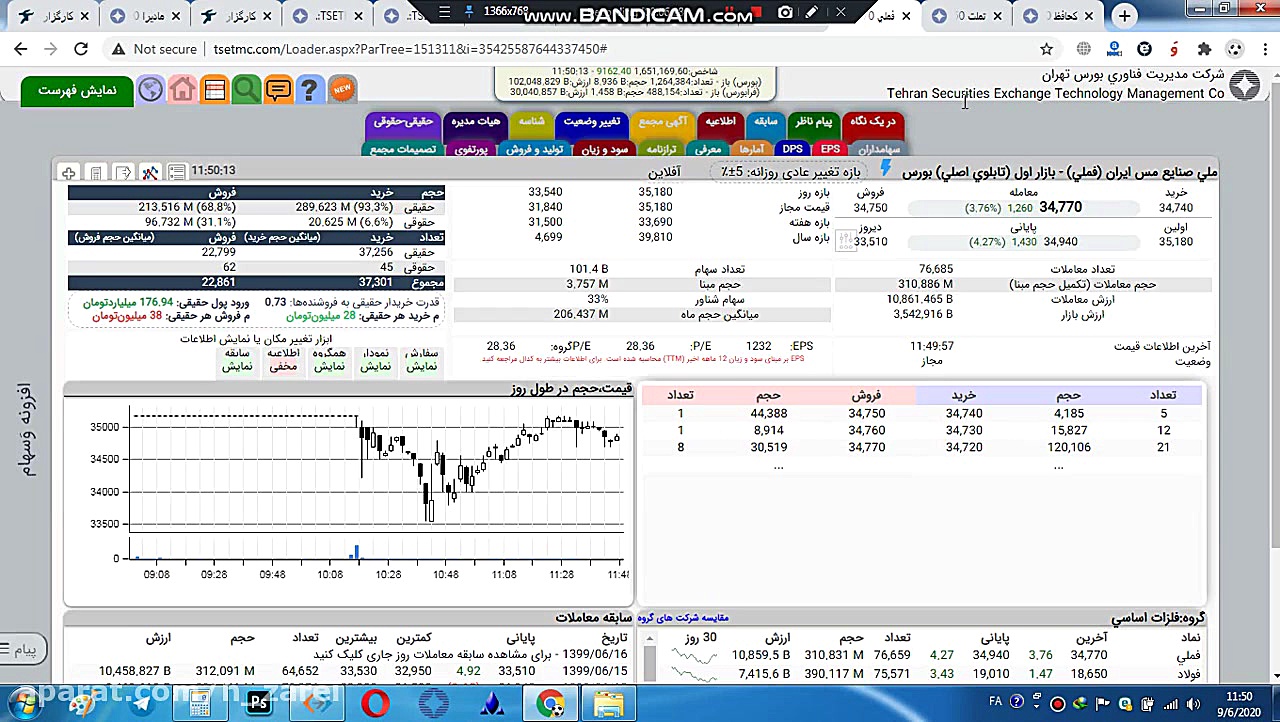Open the orange messages chat icon

point(278,90)
